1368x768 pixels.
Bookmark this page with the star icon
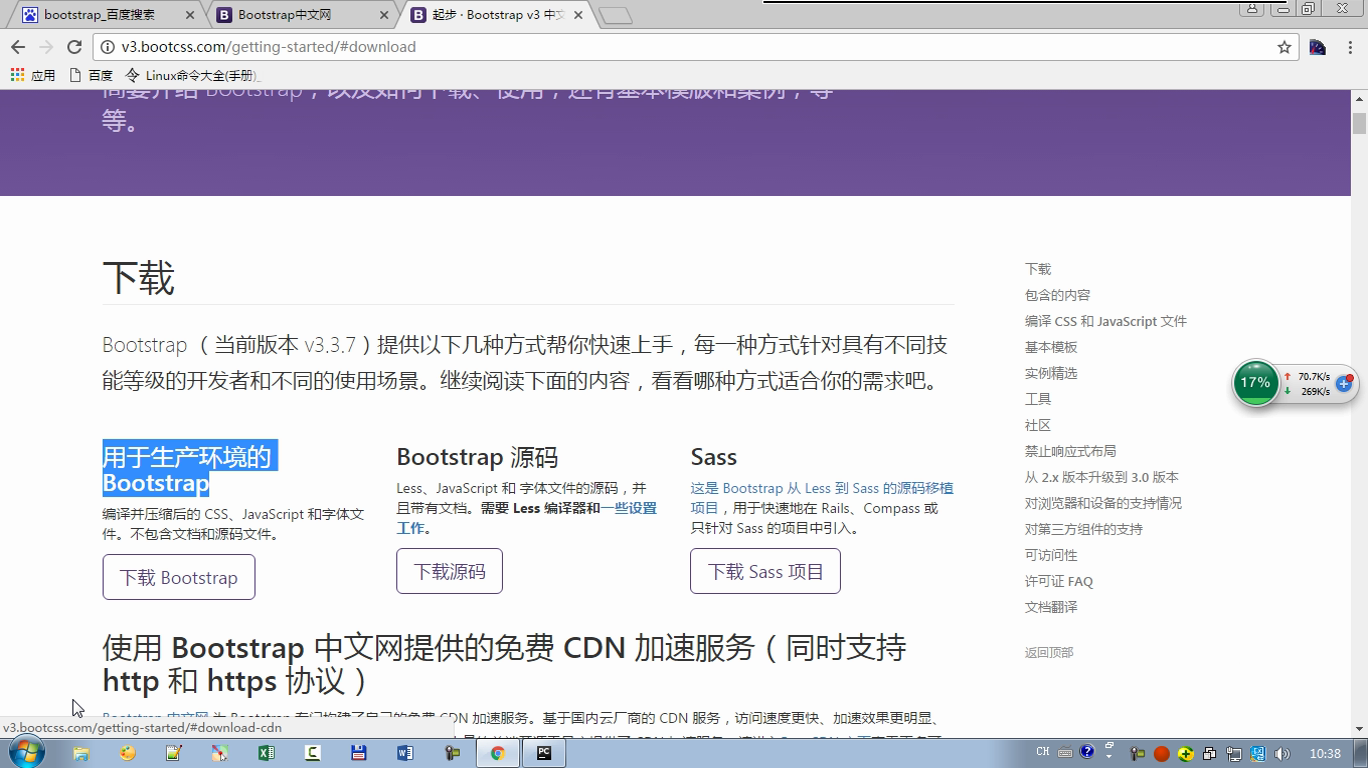[1284, 47]
